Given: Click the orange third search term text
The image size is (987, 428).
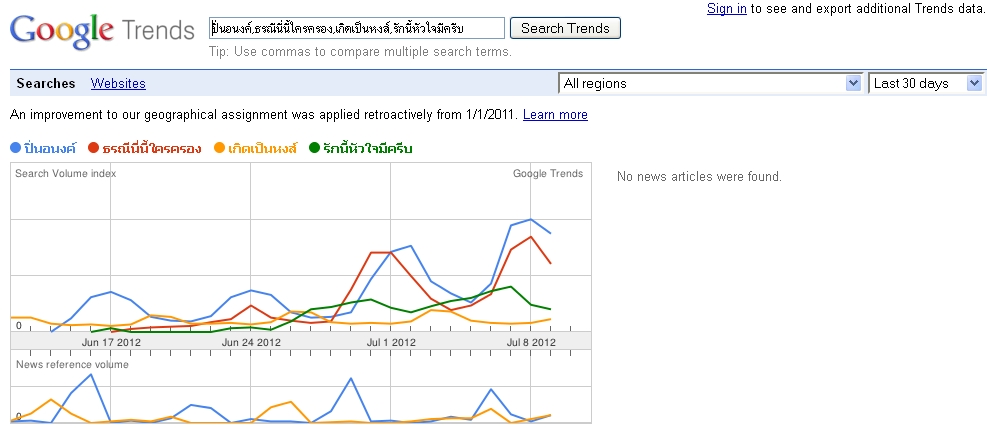Looking at the screenshot, I should (x=264, y=148).
